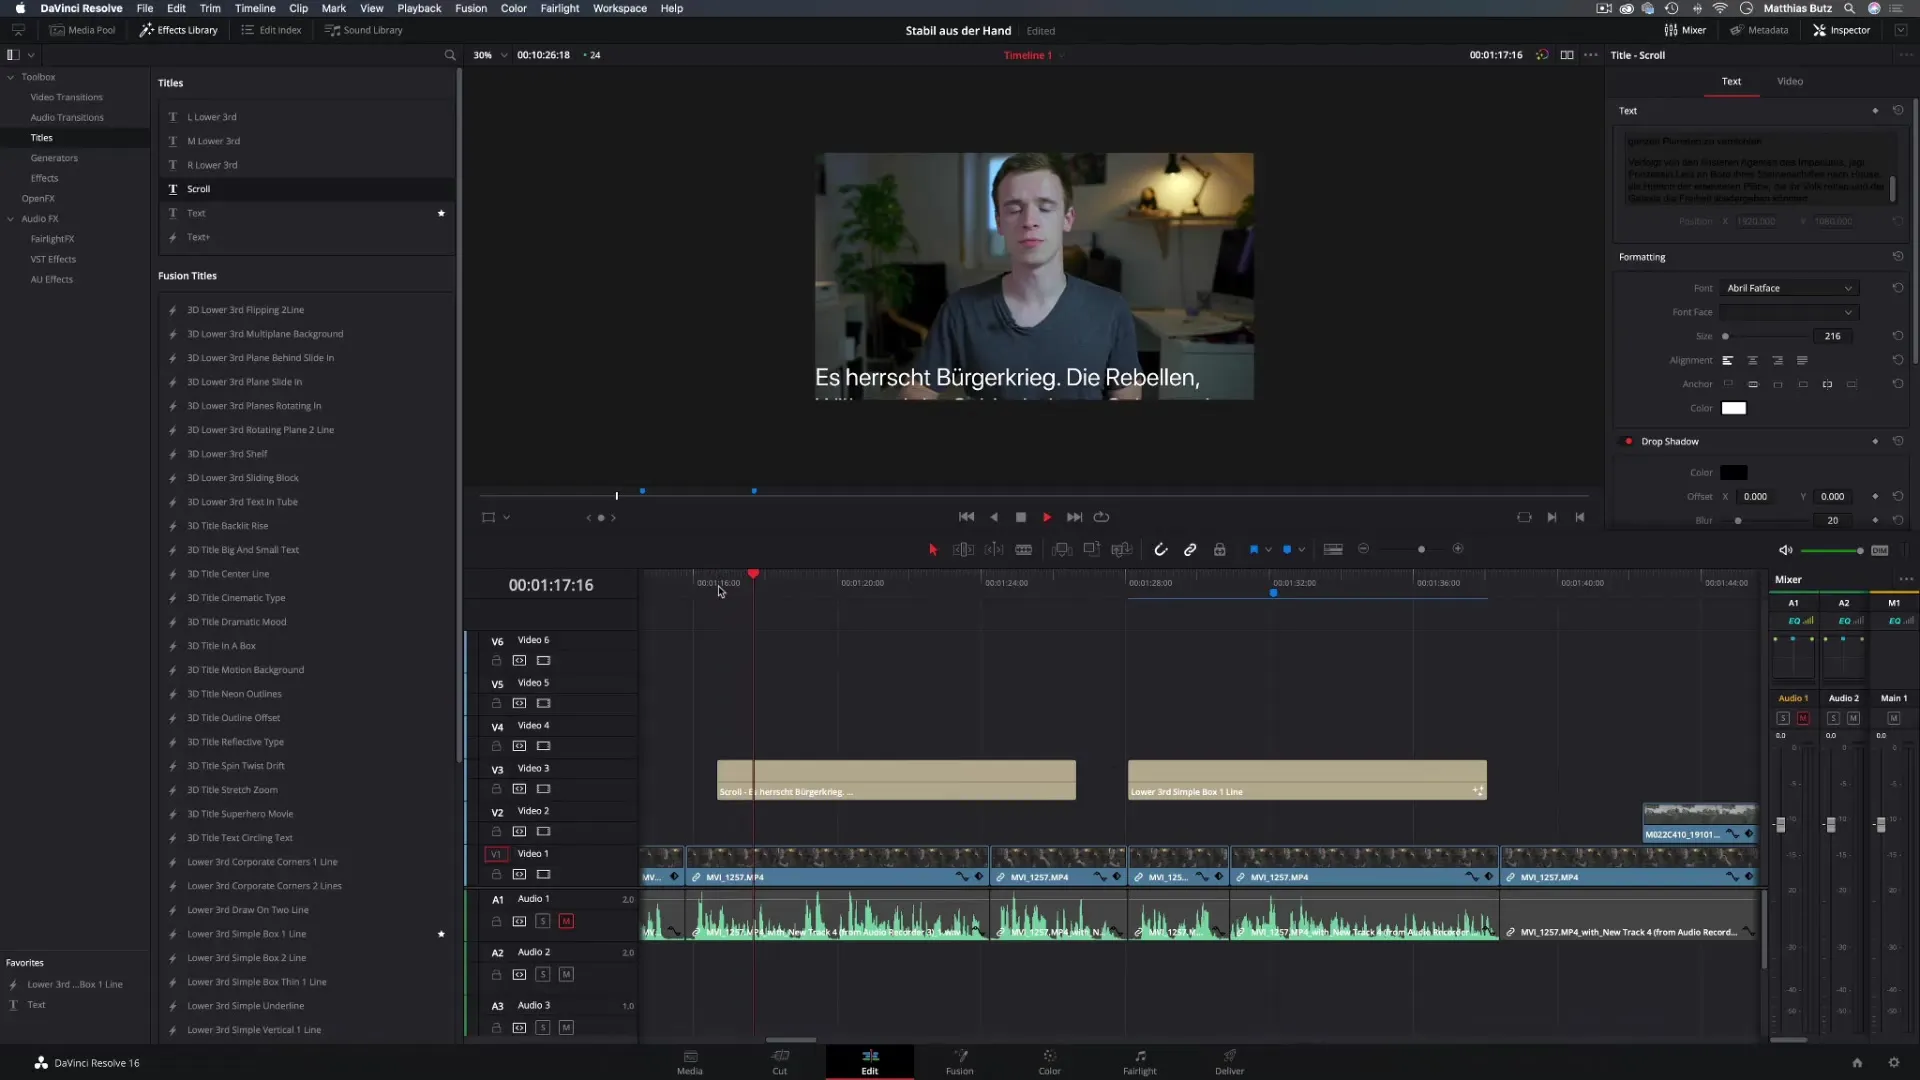The width and height of the screenshot is (1920, 1080).
Task: Collapse the Audio FX tree
Action: (11, 219)
